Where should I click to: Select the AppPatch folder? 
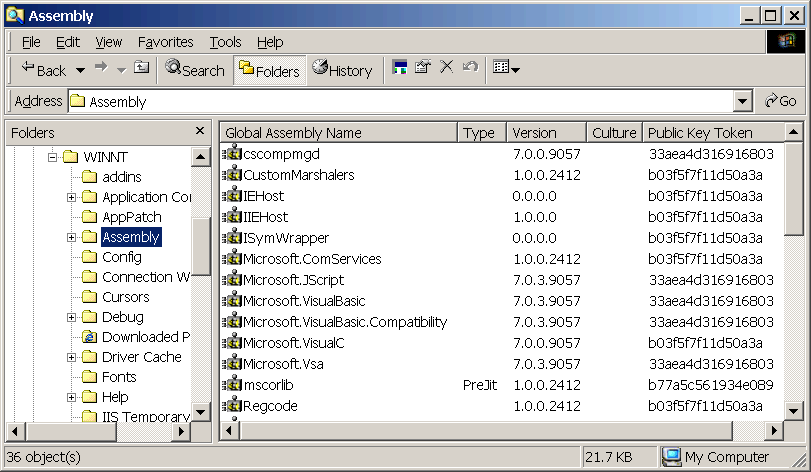(132, 217)
